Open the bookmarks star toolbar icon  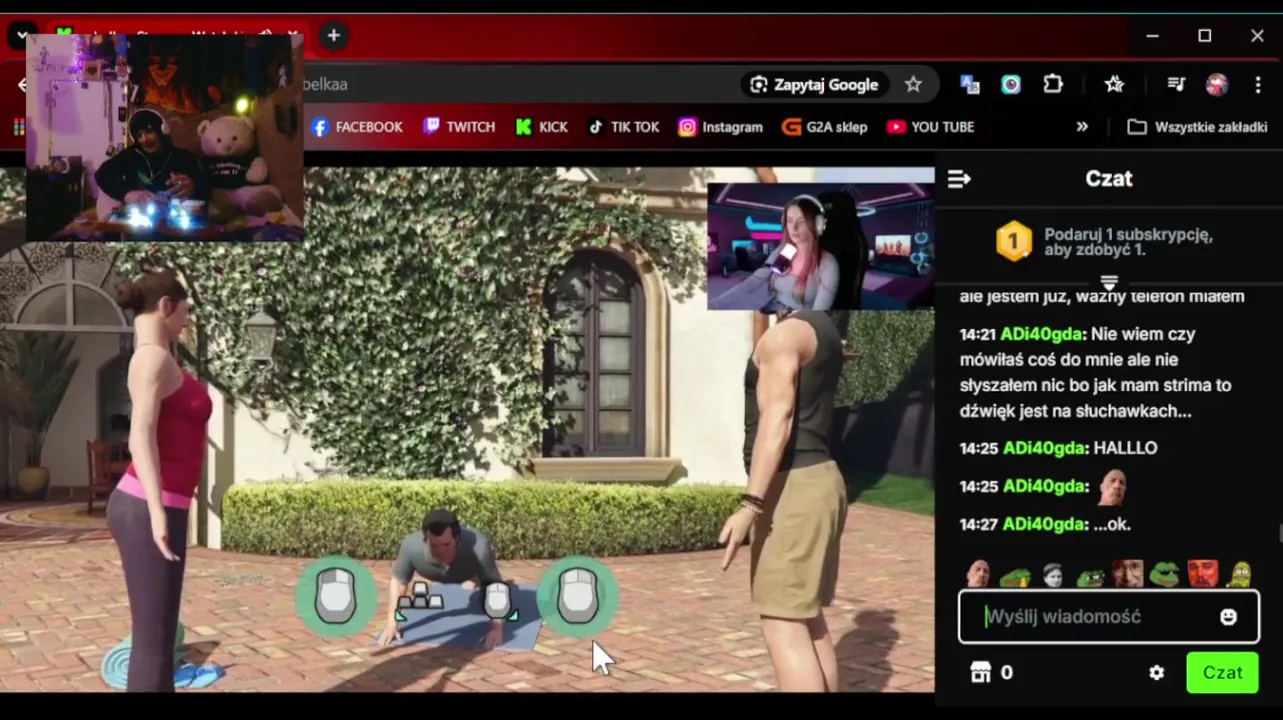pos(1114,84)
